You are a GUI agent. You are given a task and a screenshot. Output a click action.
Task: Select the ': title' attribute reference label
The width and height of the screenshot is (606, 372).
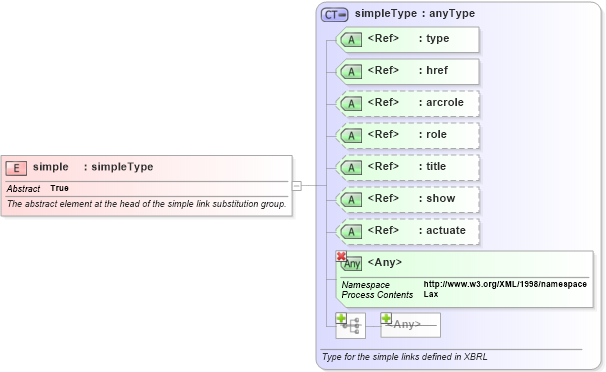tap(432, 166)
